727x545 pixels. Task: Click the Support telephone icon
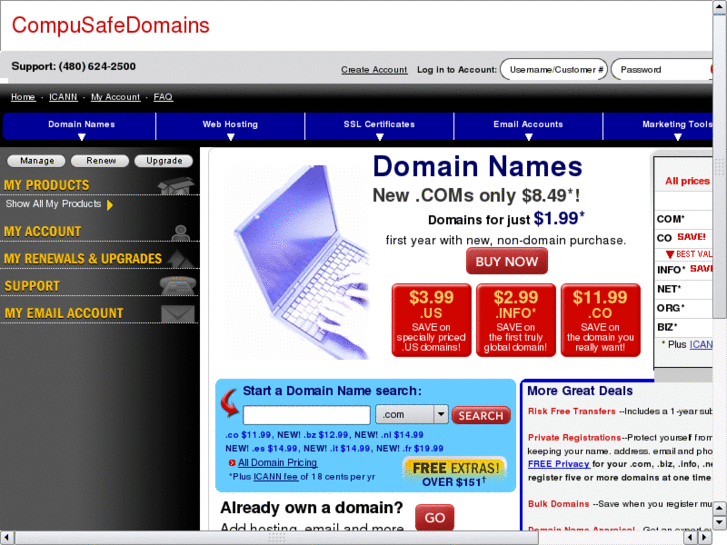(178, 286)
